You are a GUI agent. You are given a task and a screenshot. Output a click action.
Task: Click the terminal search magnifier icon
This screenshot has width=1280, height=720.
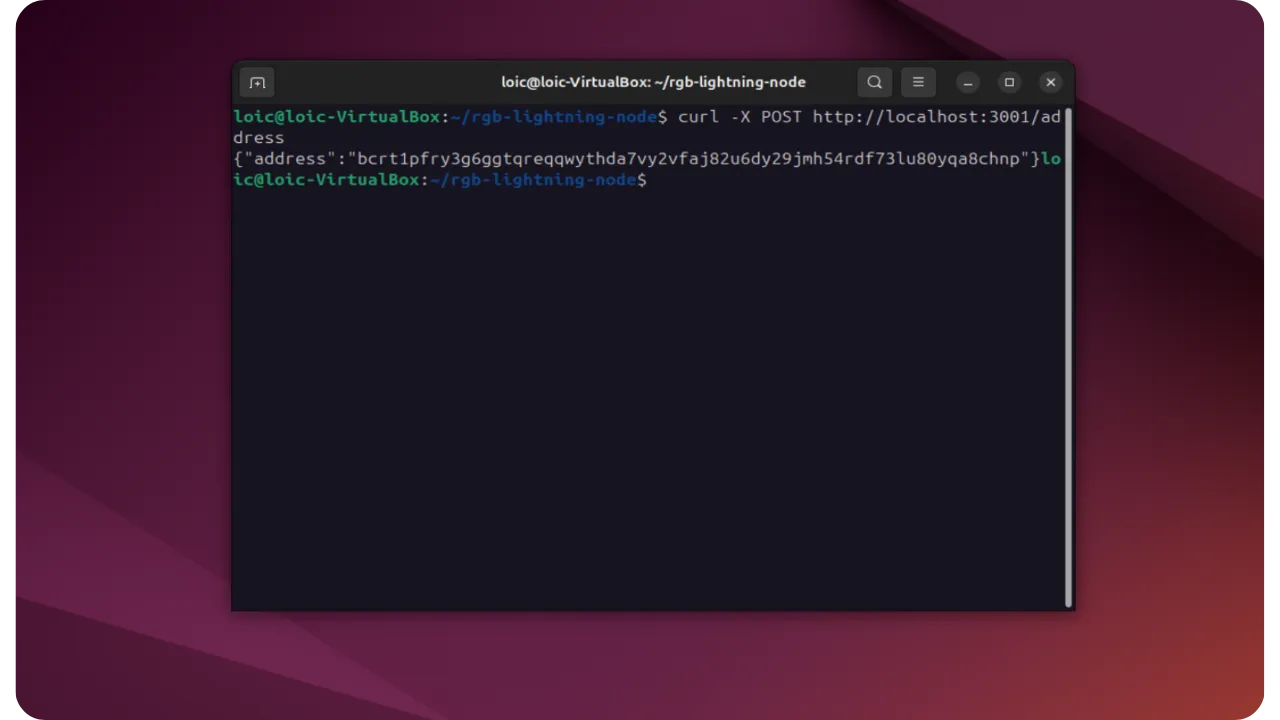pyautogui.click(x=874, y=82)
